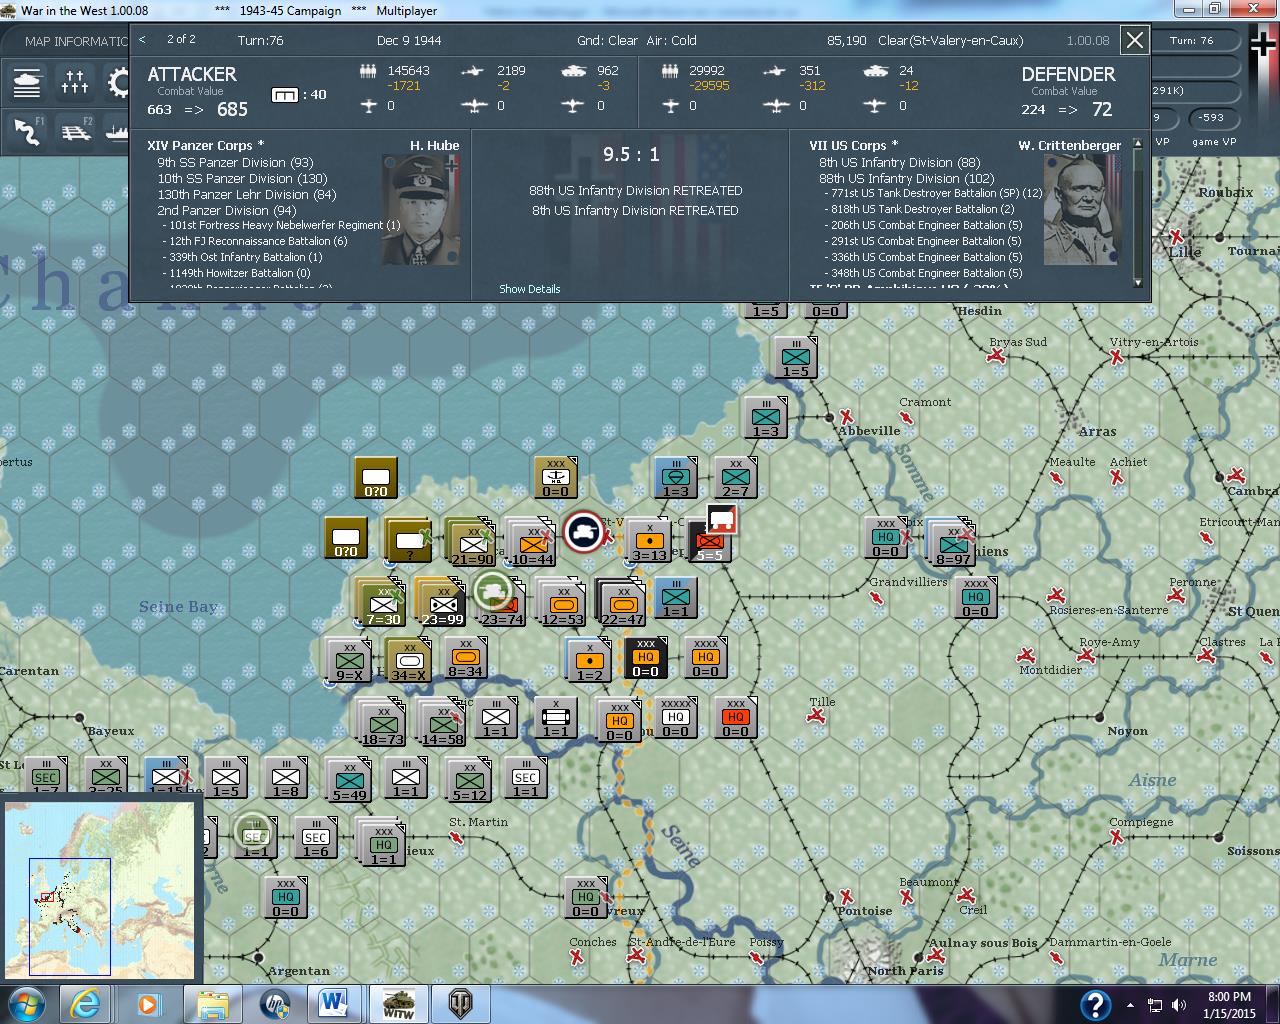Click W. Crittenberger commander portrait
Screen dimensions: 1280x1024
tap(1083, 209)
